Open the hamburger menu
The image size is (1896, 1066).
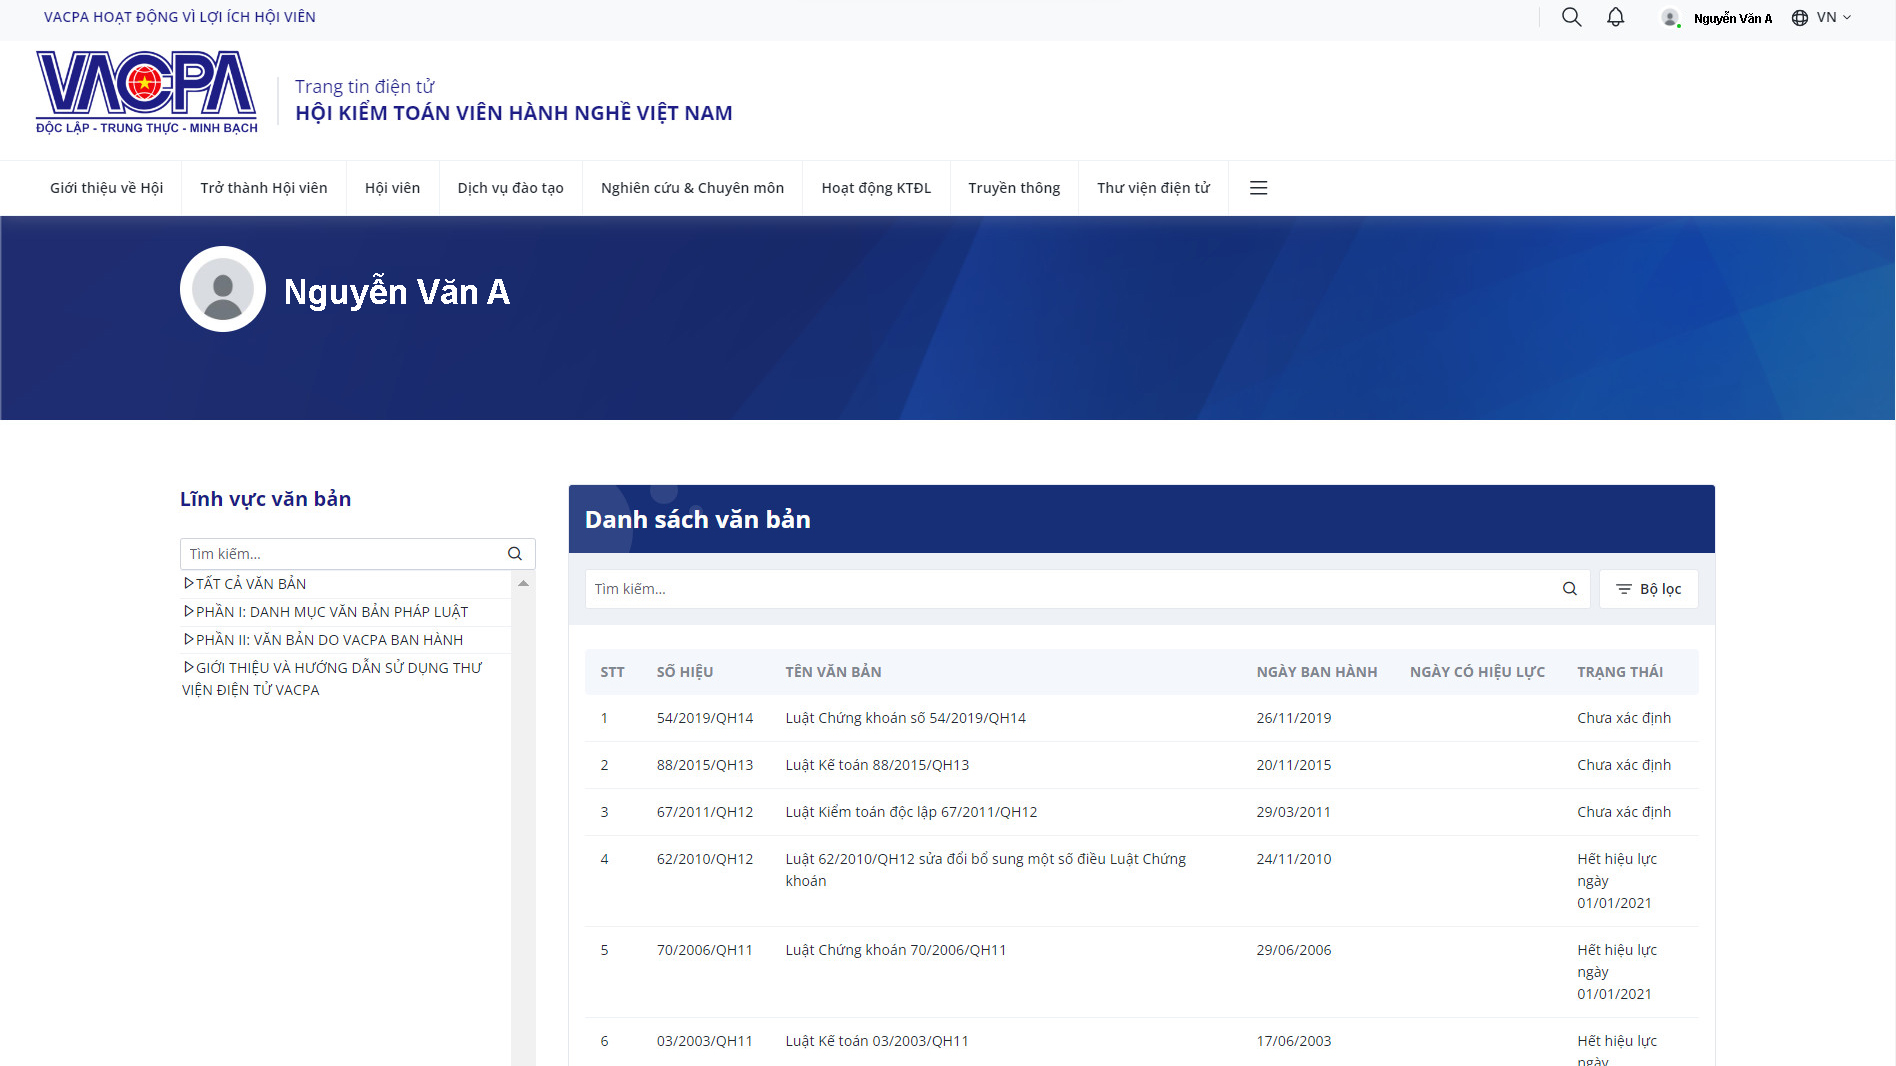coord(1258,187)
